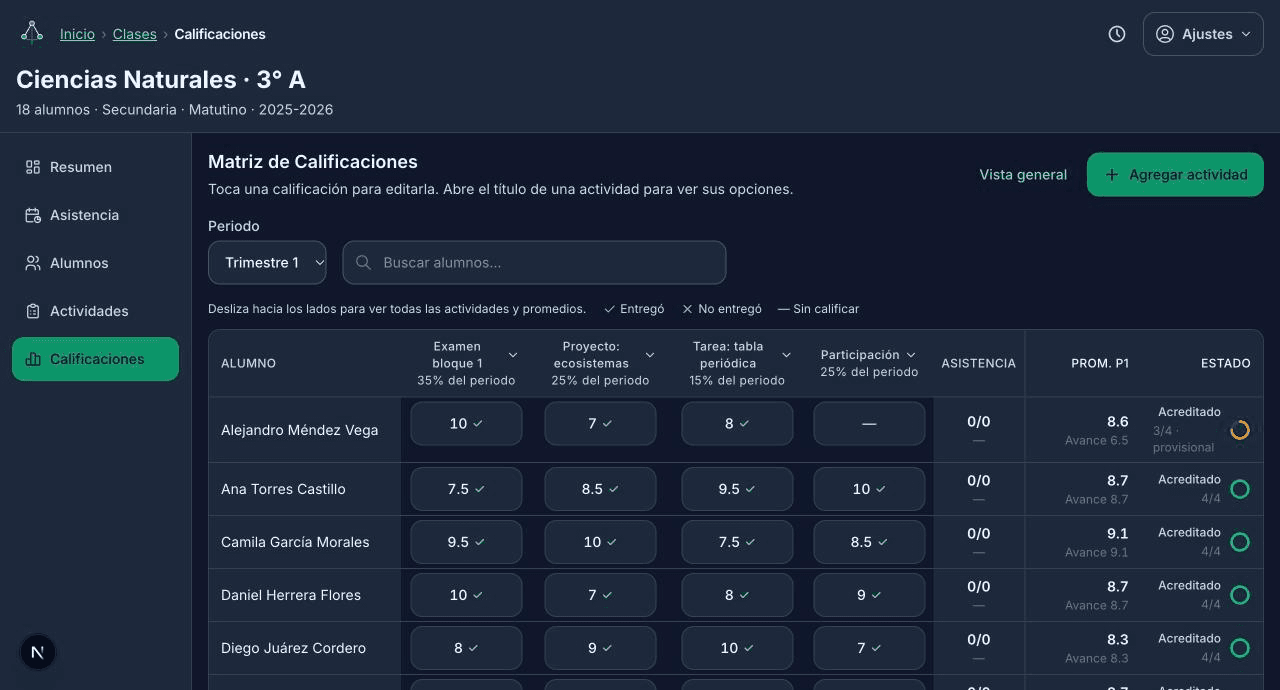Edit Camila's Tarea grade 7.5
The height and width of the screenshot is (690, 1280).
tap(737, 542)
